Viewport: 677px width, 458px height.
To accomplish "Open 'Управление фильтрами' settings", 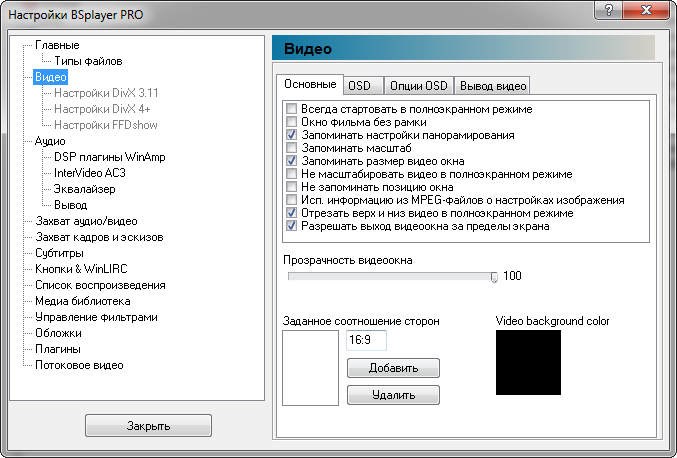I will 96,317.
